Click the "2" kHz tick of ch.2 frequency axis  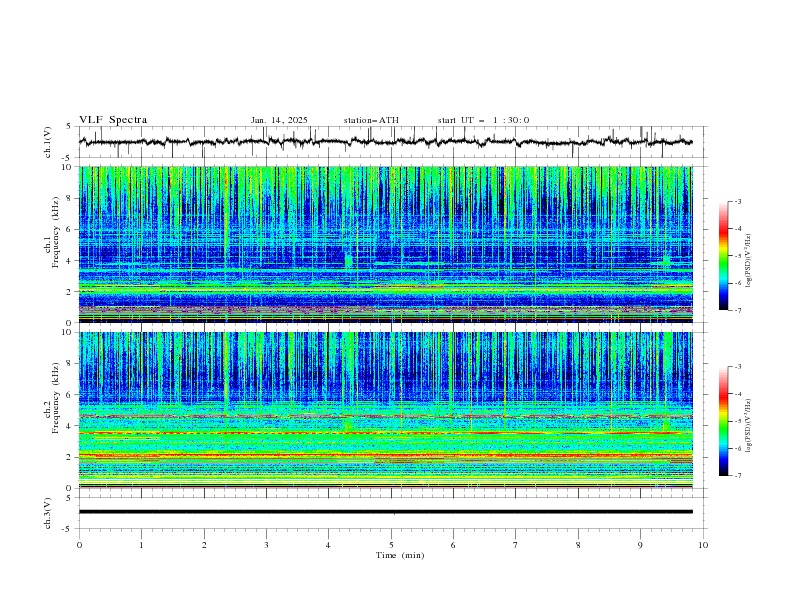pyautogui.click(x=70, y=457)
